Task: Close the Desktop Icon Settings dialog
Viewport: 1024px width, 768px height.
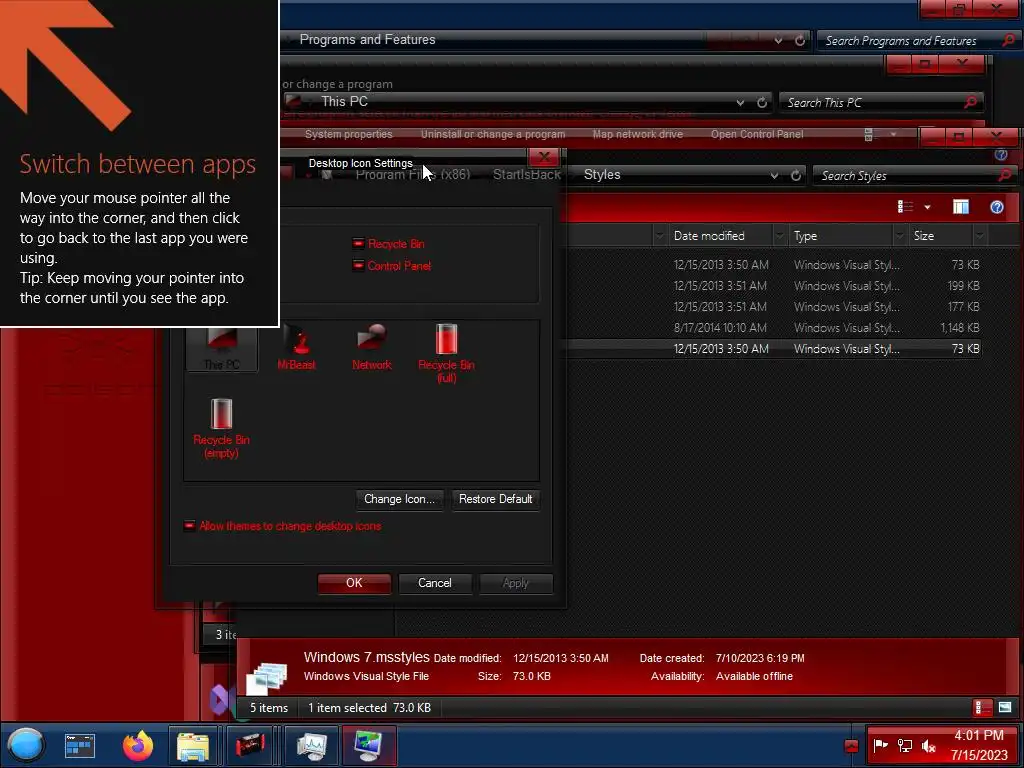Action: point(543,157)
